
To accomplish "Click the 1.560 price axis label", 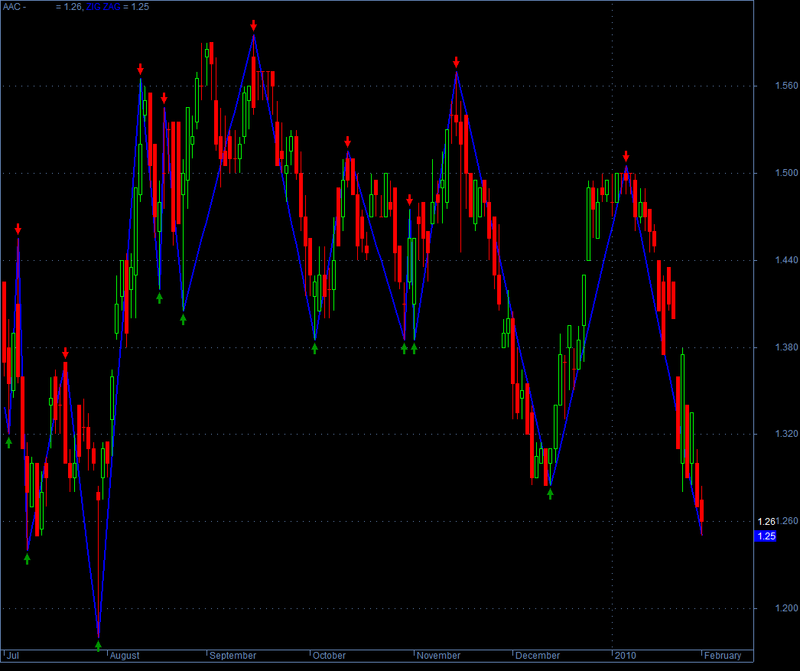I will coord(786,86).
